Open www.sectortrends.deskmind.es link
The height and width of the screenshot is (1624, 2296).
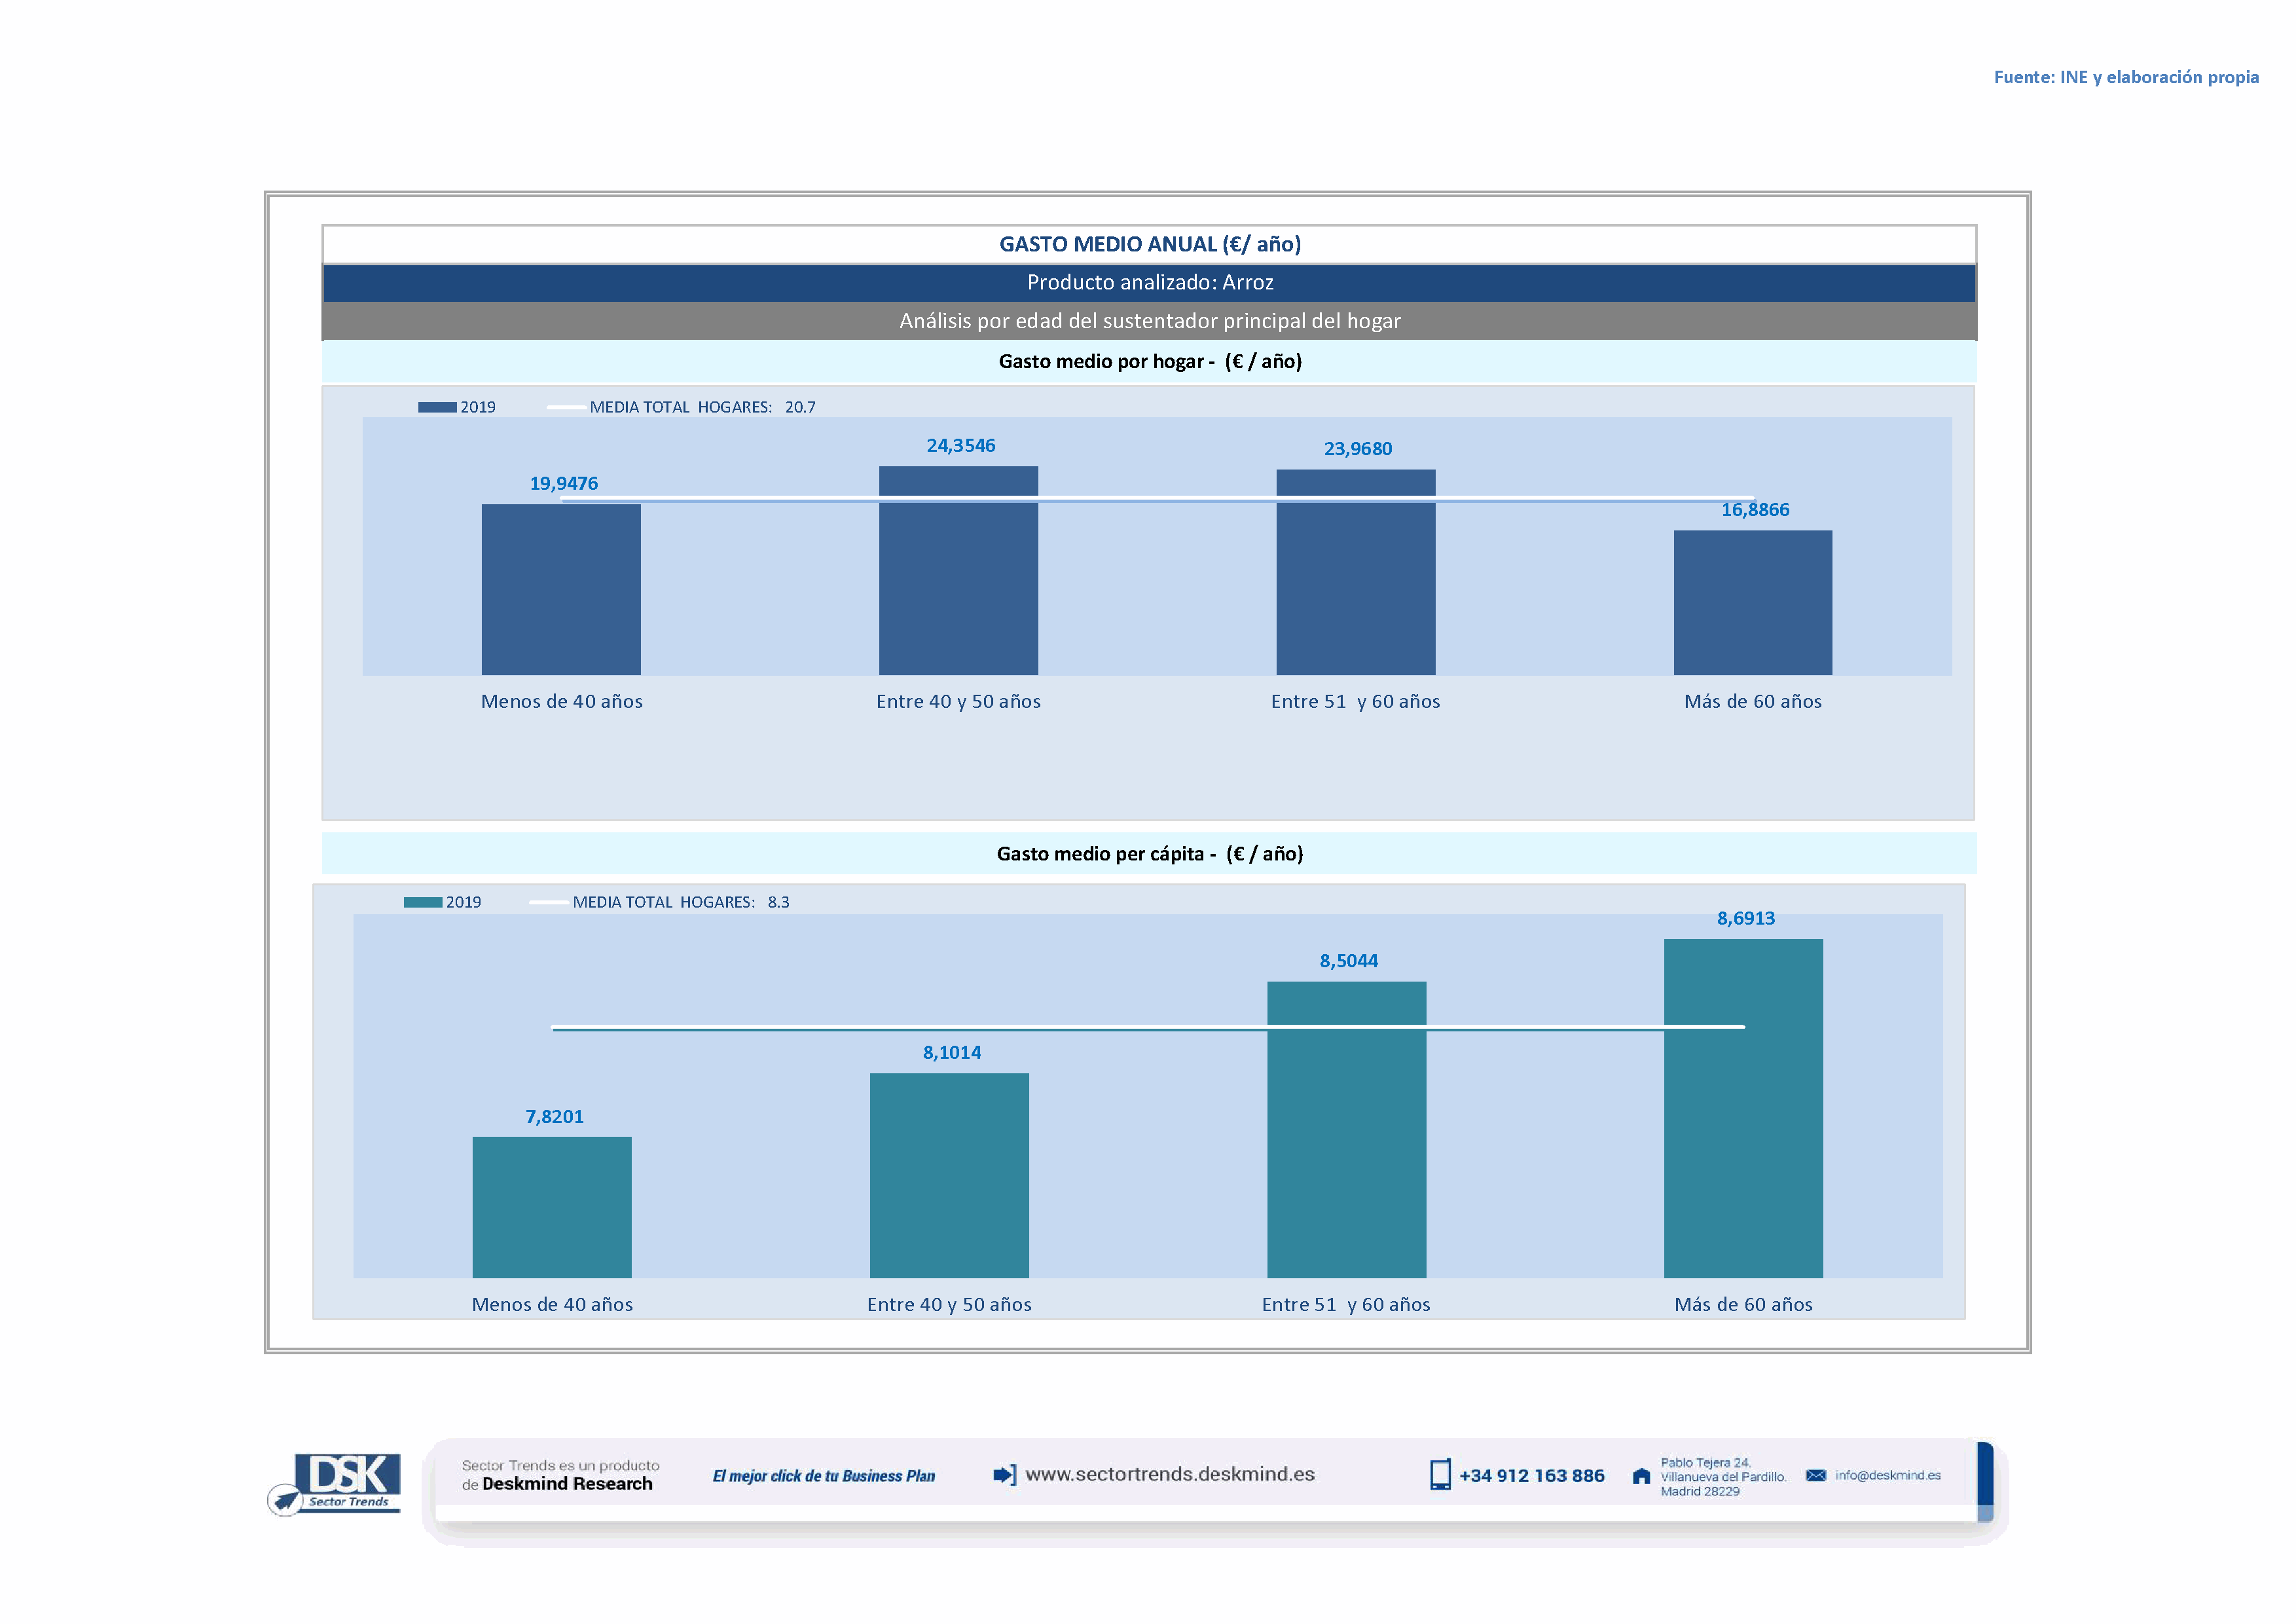pyautogui.click(x=1170, y=1474)
